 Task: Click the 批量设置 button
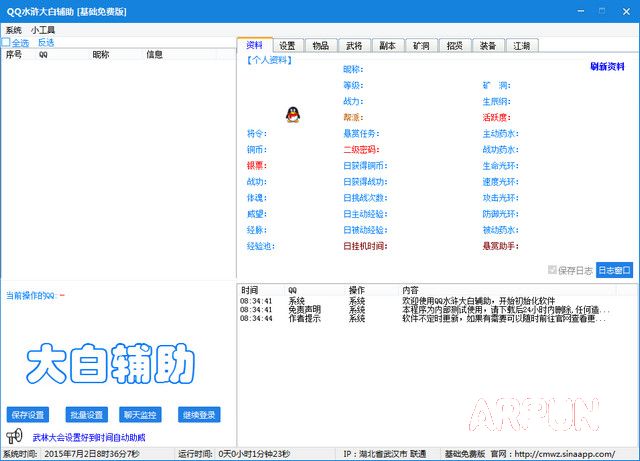coord(87,415)
